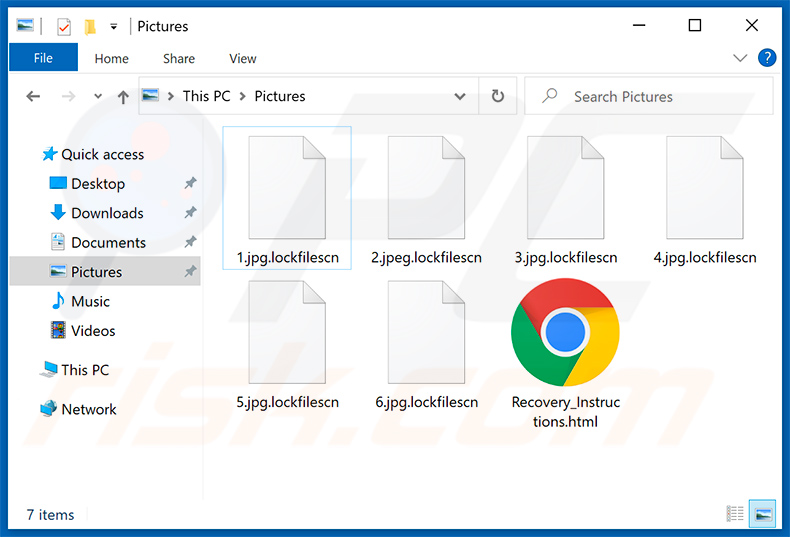Open Help with the question mark
This screenshot has height=537, width=790.
pos(767,57)
